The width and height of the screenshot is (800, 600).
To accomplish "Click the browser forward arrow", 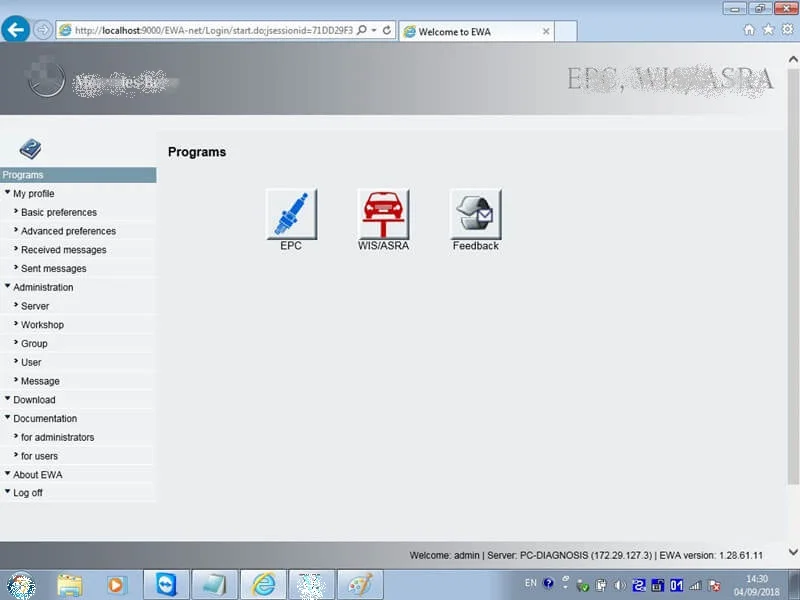I will (43, 30).
